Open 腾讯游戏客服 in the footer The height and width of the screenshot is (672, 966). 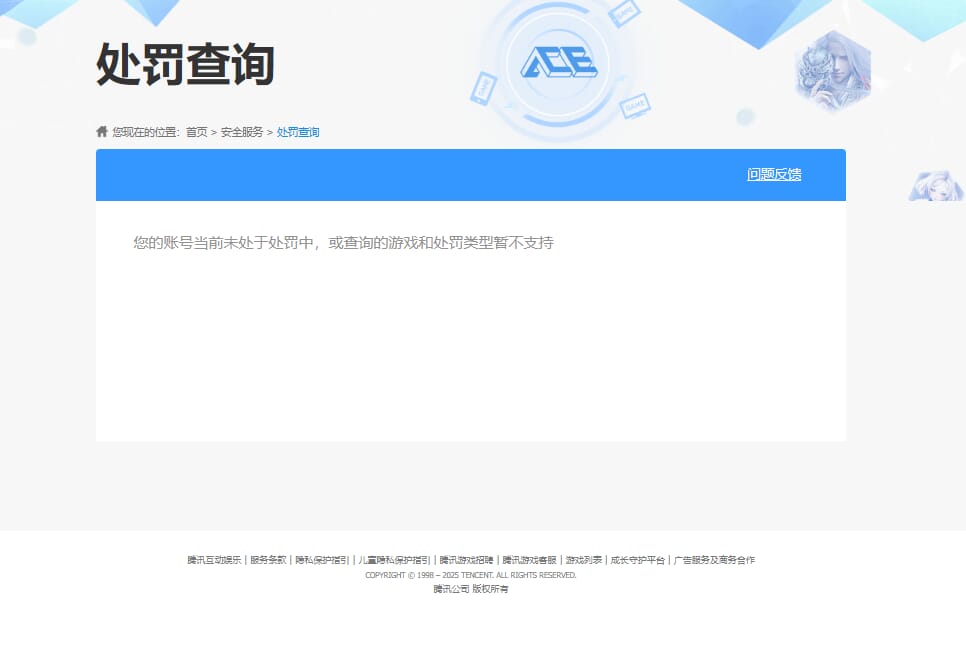coord(529,560)
